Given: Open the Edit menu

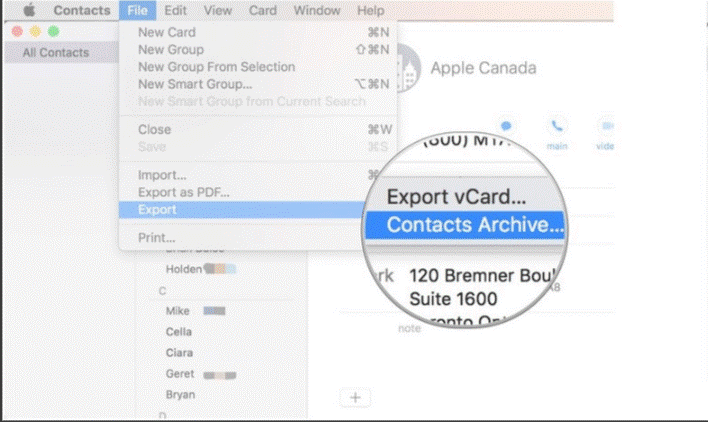Looking at the screenshot, I should pos(175,10).
